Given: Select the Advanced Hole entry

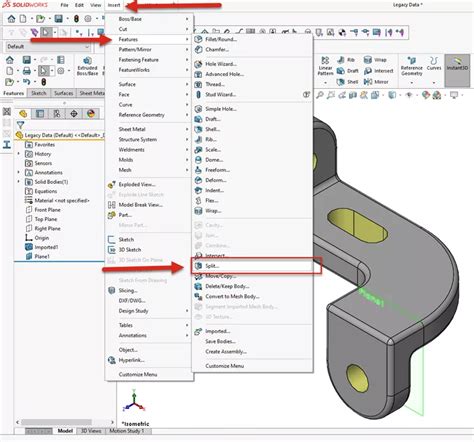Looking at the screenshot, I should pos(253,74).
